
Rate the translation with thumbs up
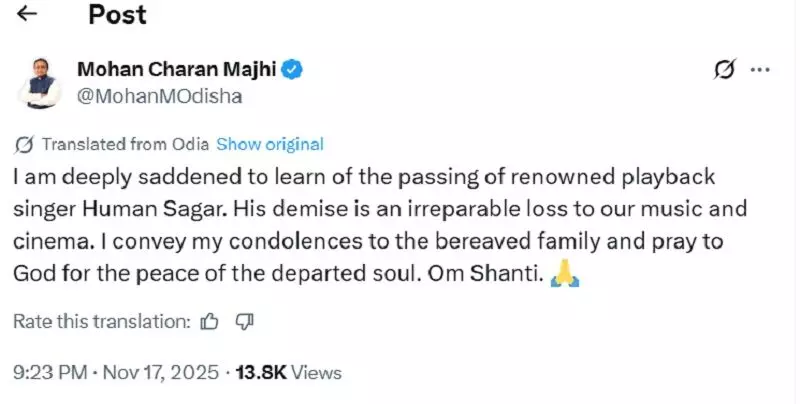pyautogui.click(x=209, y=322)
